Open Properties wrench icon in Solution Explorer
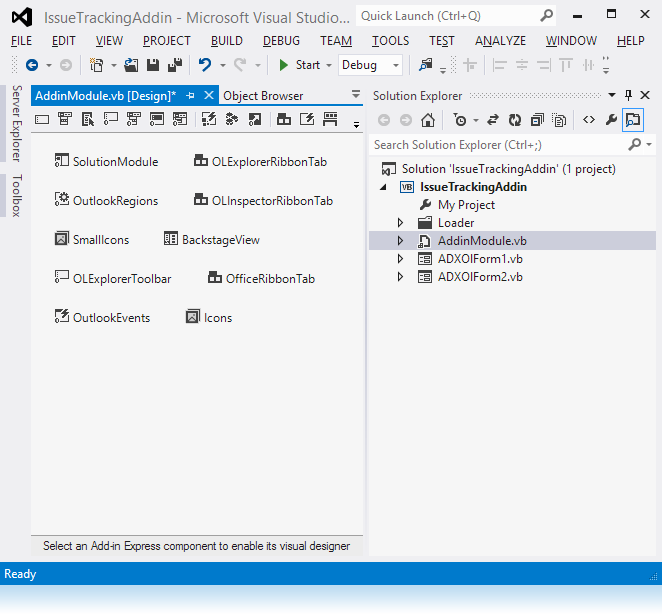 [611, 120]
